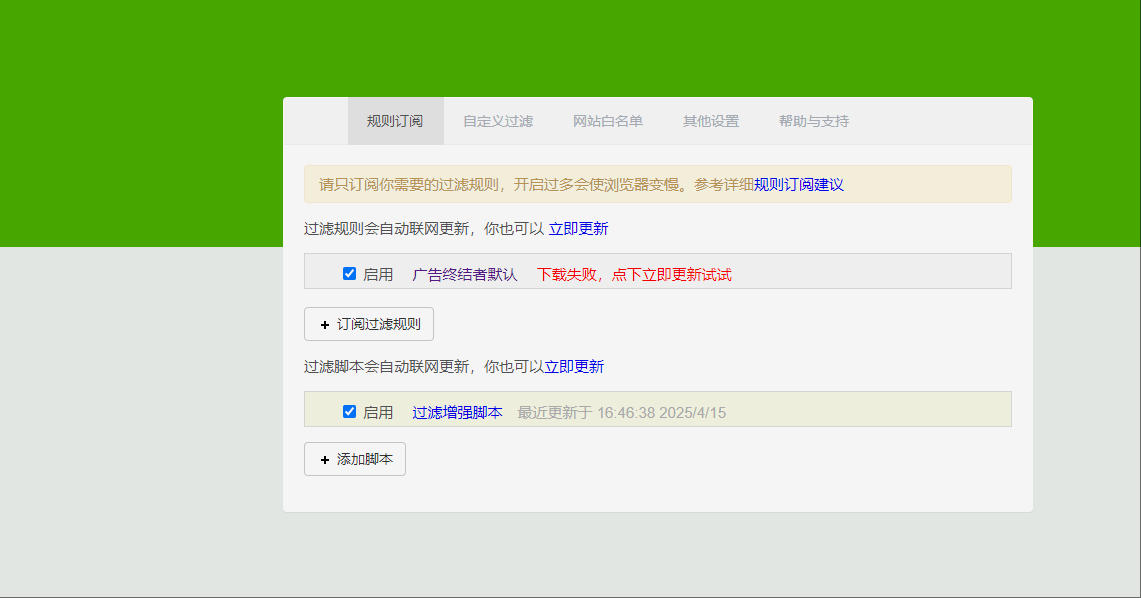Viewport: 1141px width, 598px height.
Task: Open the 自定义过滤 tab
Action: pyautogui.click(x=498, y=121)
